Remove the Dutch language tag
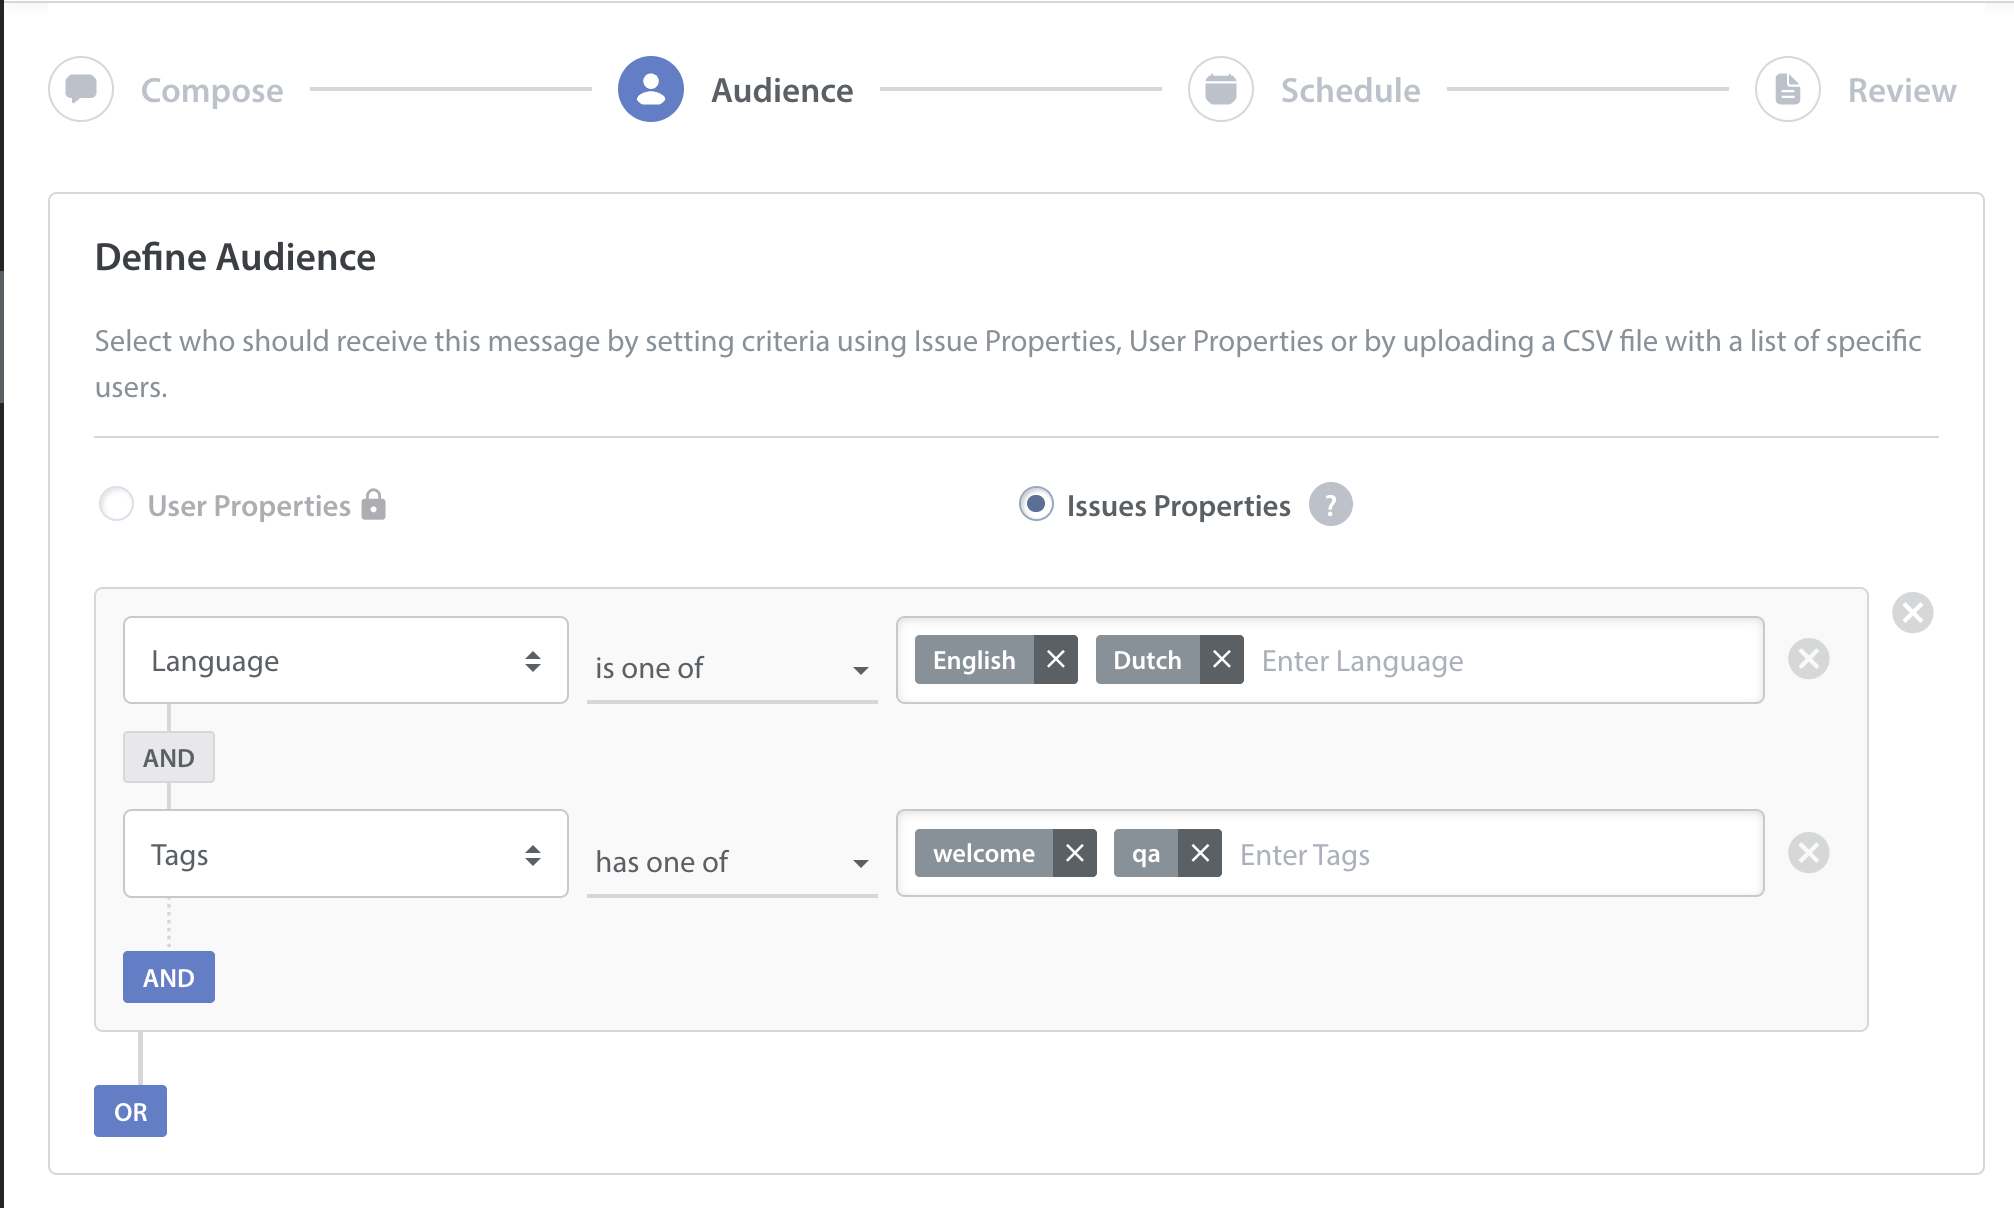Screen dimensions: 2014x1208 coord(1221,660)
